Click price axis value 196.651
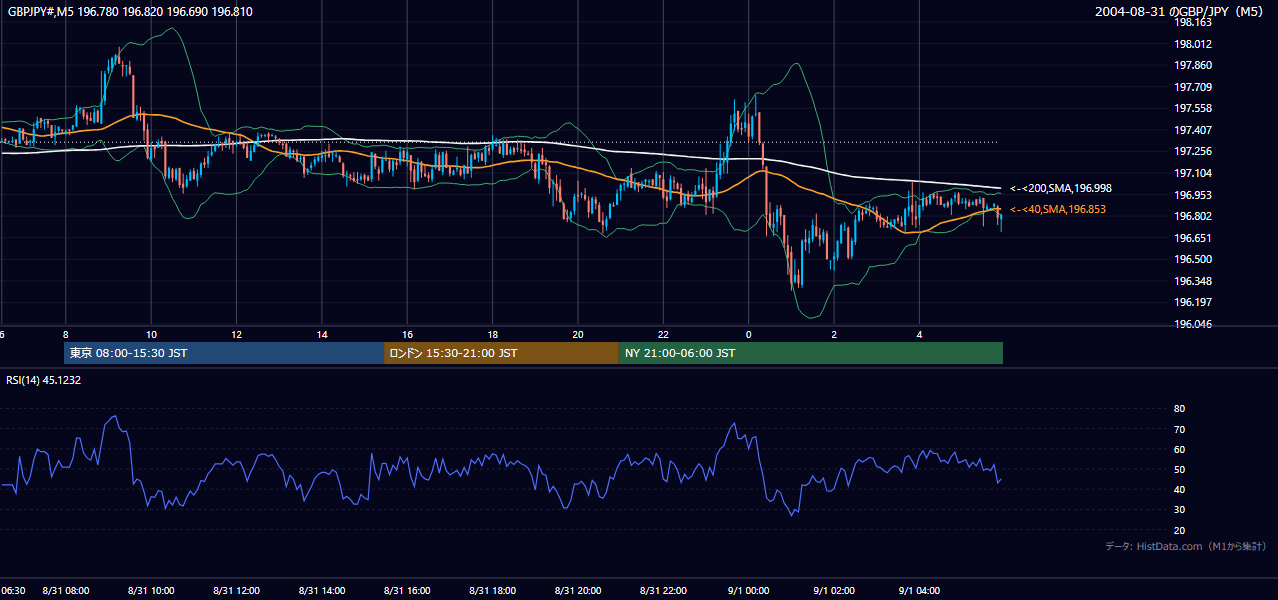Viewport: 1278px width, 600px height. 1192,238
